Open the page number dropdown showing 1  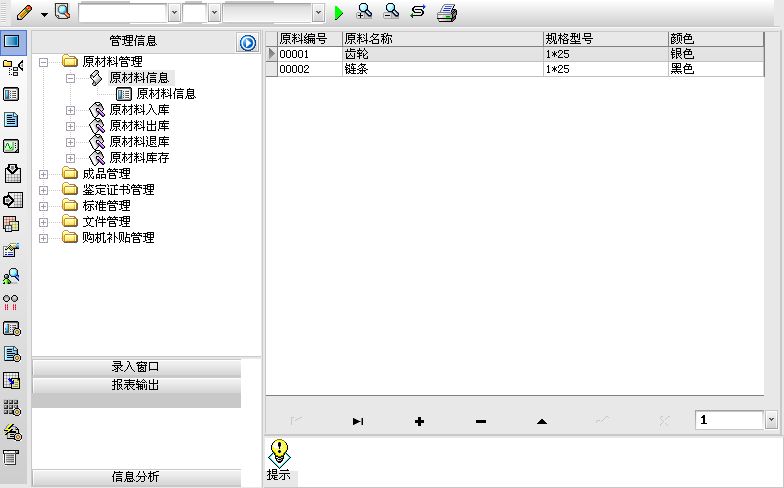click(770, 420)
